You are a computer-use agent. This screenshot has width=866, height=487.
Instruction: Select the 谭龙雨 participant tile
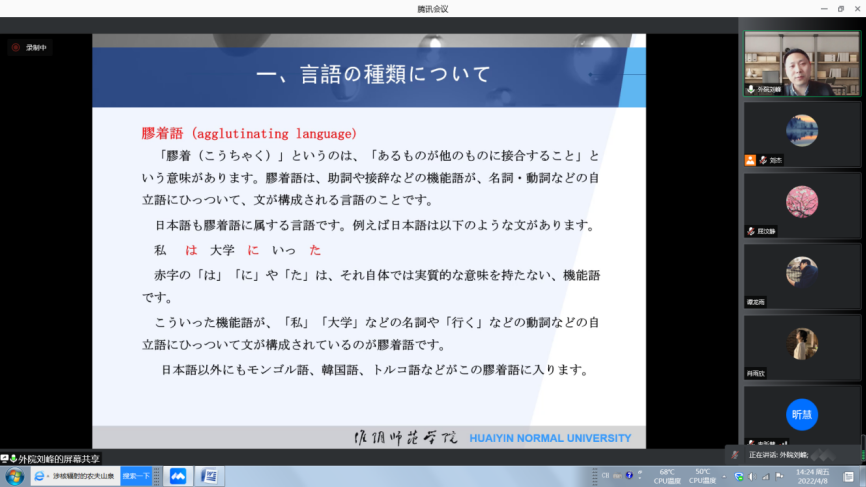(x=801, y=274)
